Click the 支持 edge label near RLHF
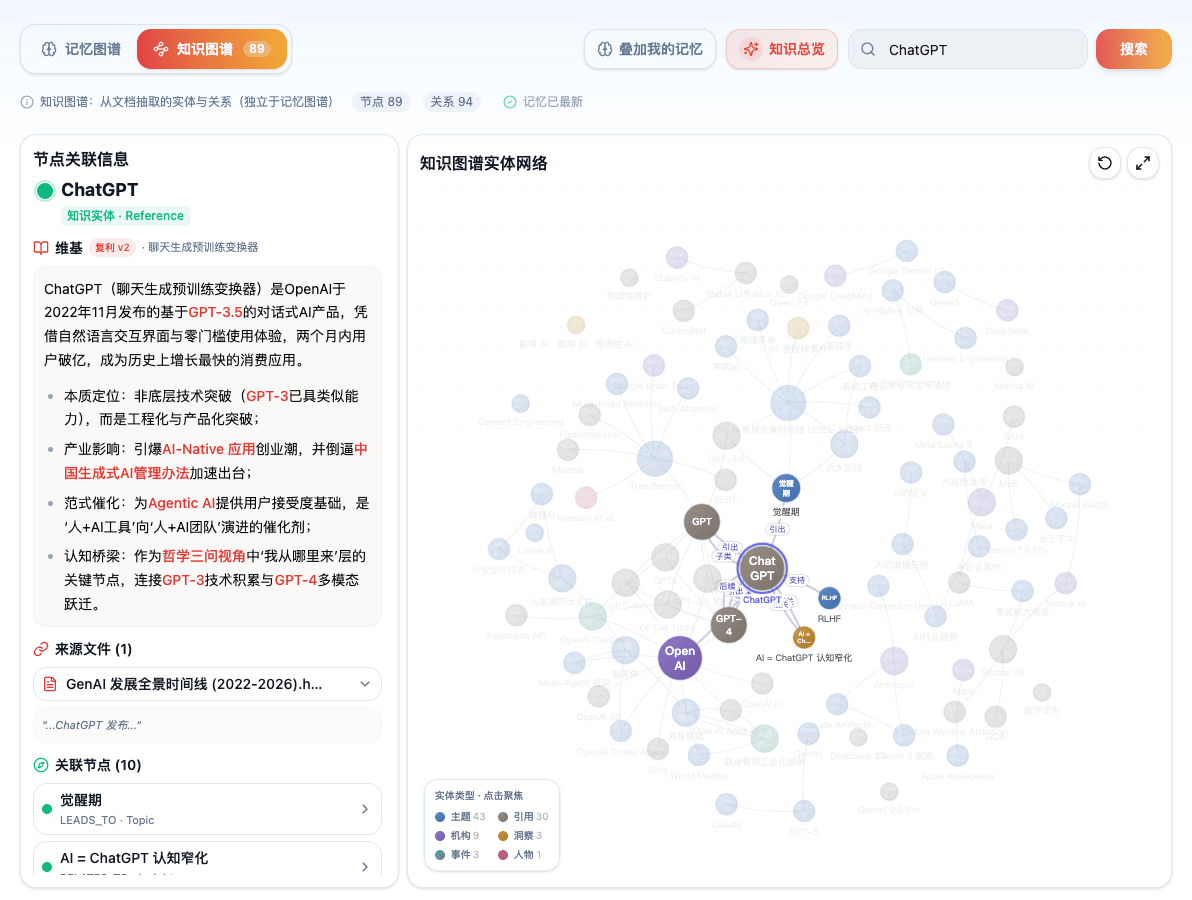The height and width of the screenshot is (900, 1192). pos(797,580)
